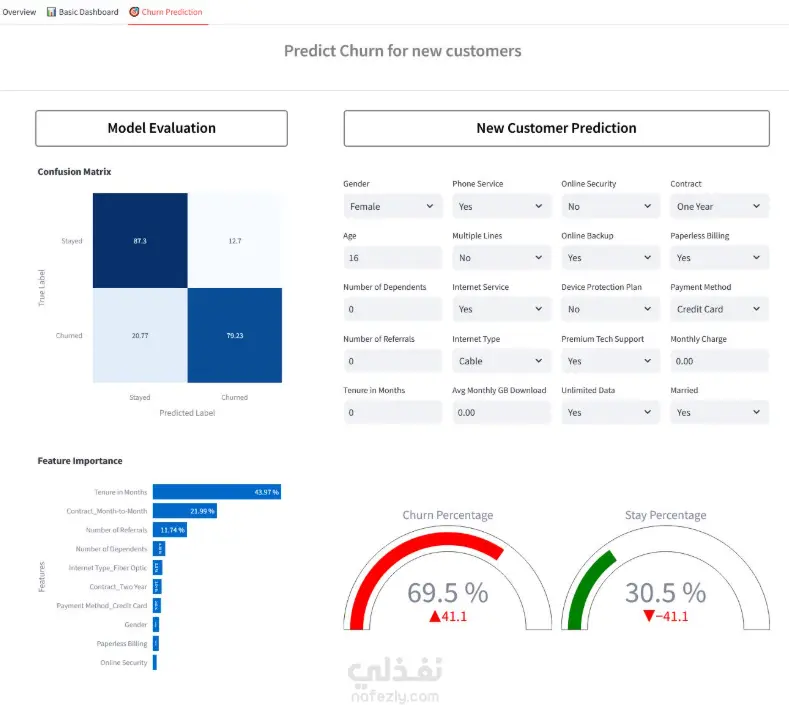Expand the Internet Type dropdown showing Cable
Image resolution: width=789 pixels, height=705 pixels.
(x=501, y=361)
